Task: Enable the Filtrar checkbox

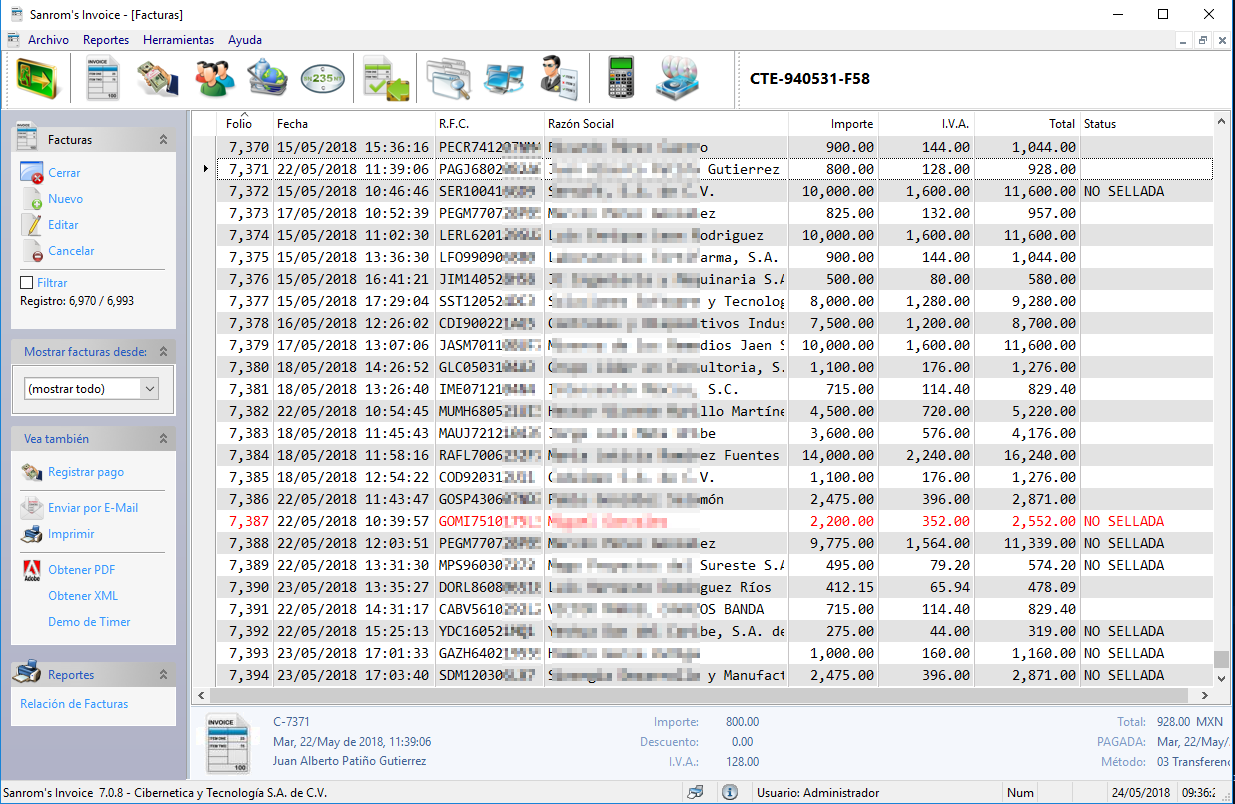Action: click(x=27, y=283)
